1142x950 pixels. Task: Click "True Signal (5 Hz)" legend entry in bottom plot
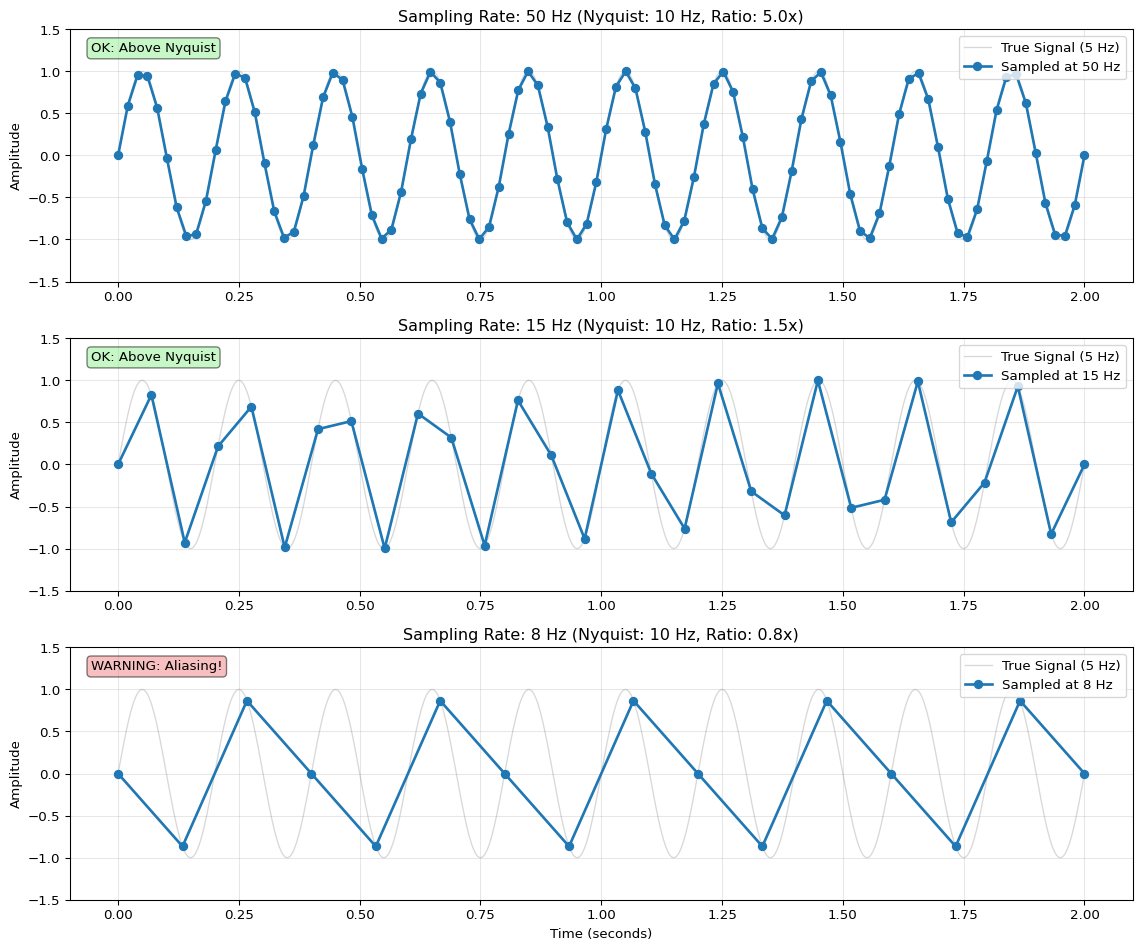(1060, 666)
